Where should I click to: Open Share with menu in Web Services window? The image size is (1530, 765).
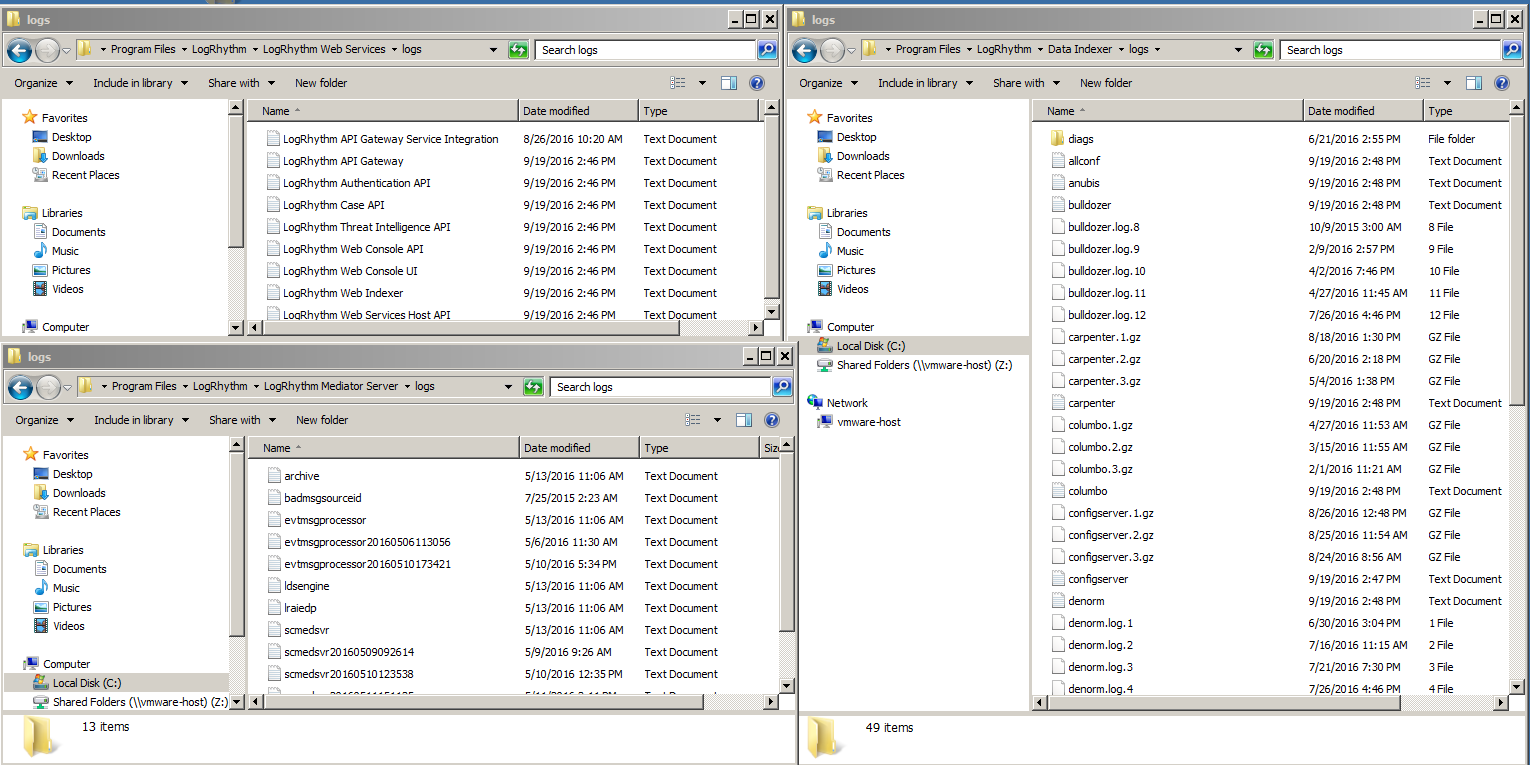click(242, 83)
